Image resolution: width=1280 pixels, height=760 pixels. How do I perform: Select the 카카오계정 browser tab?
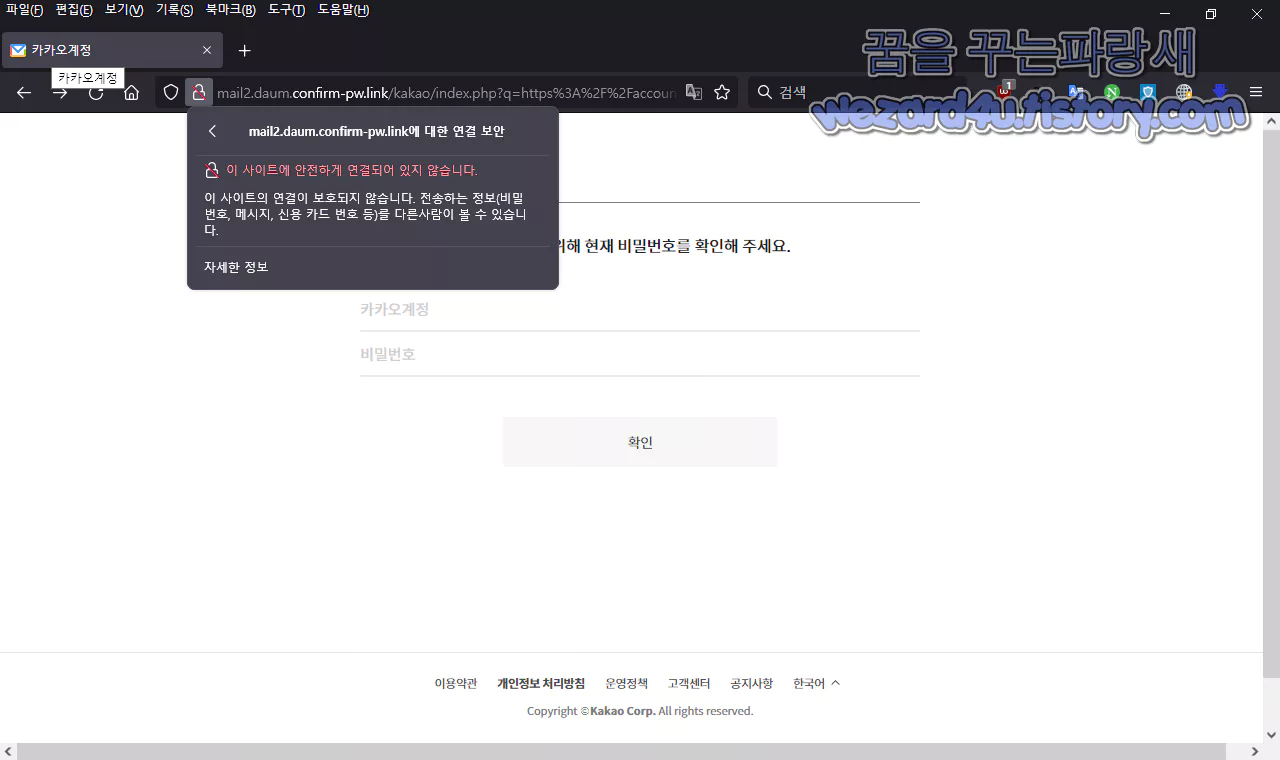(x=112, y=50)
